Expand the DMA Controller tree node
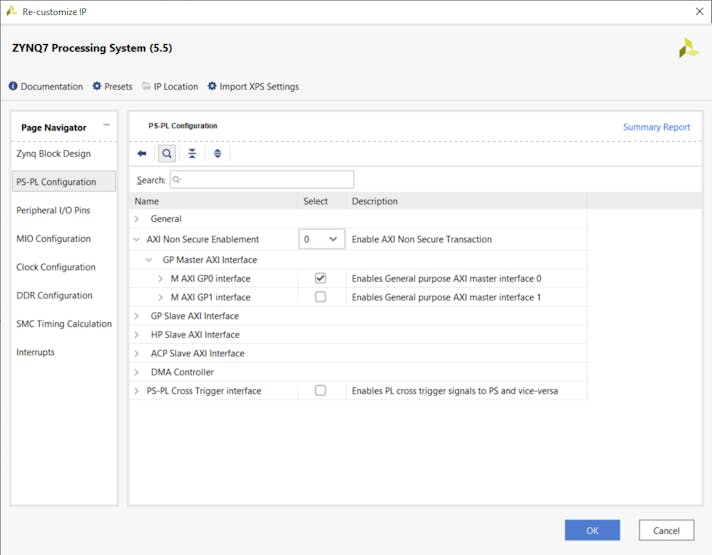Viewport: 712px width, 555px height. pos(137,372)
